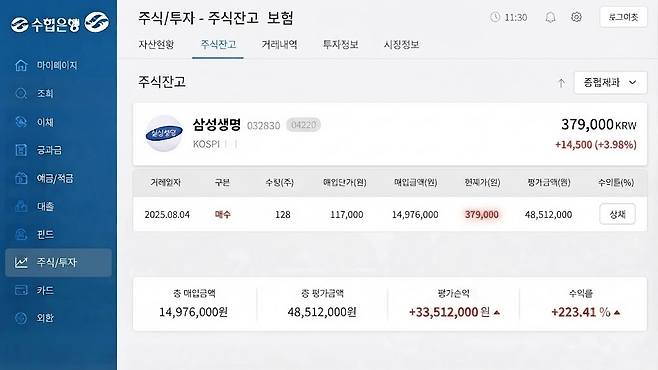The image size is (658, 370).
Task: Open the 마이페이지 home icon
Action: click(x=21, y=65)
